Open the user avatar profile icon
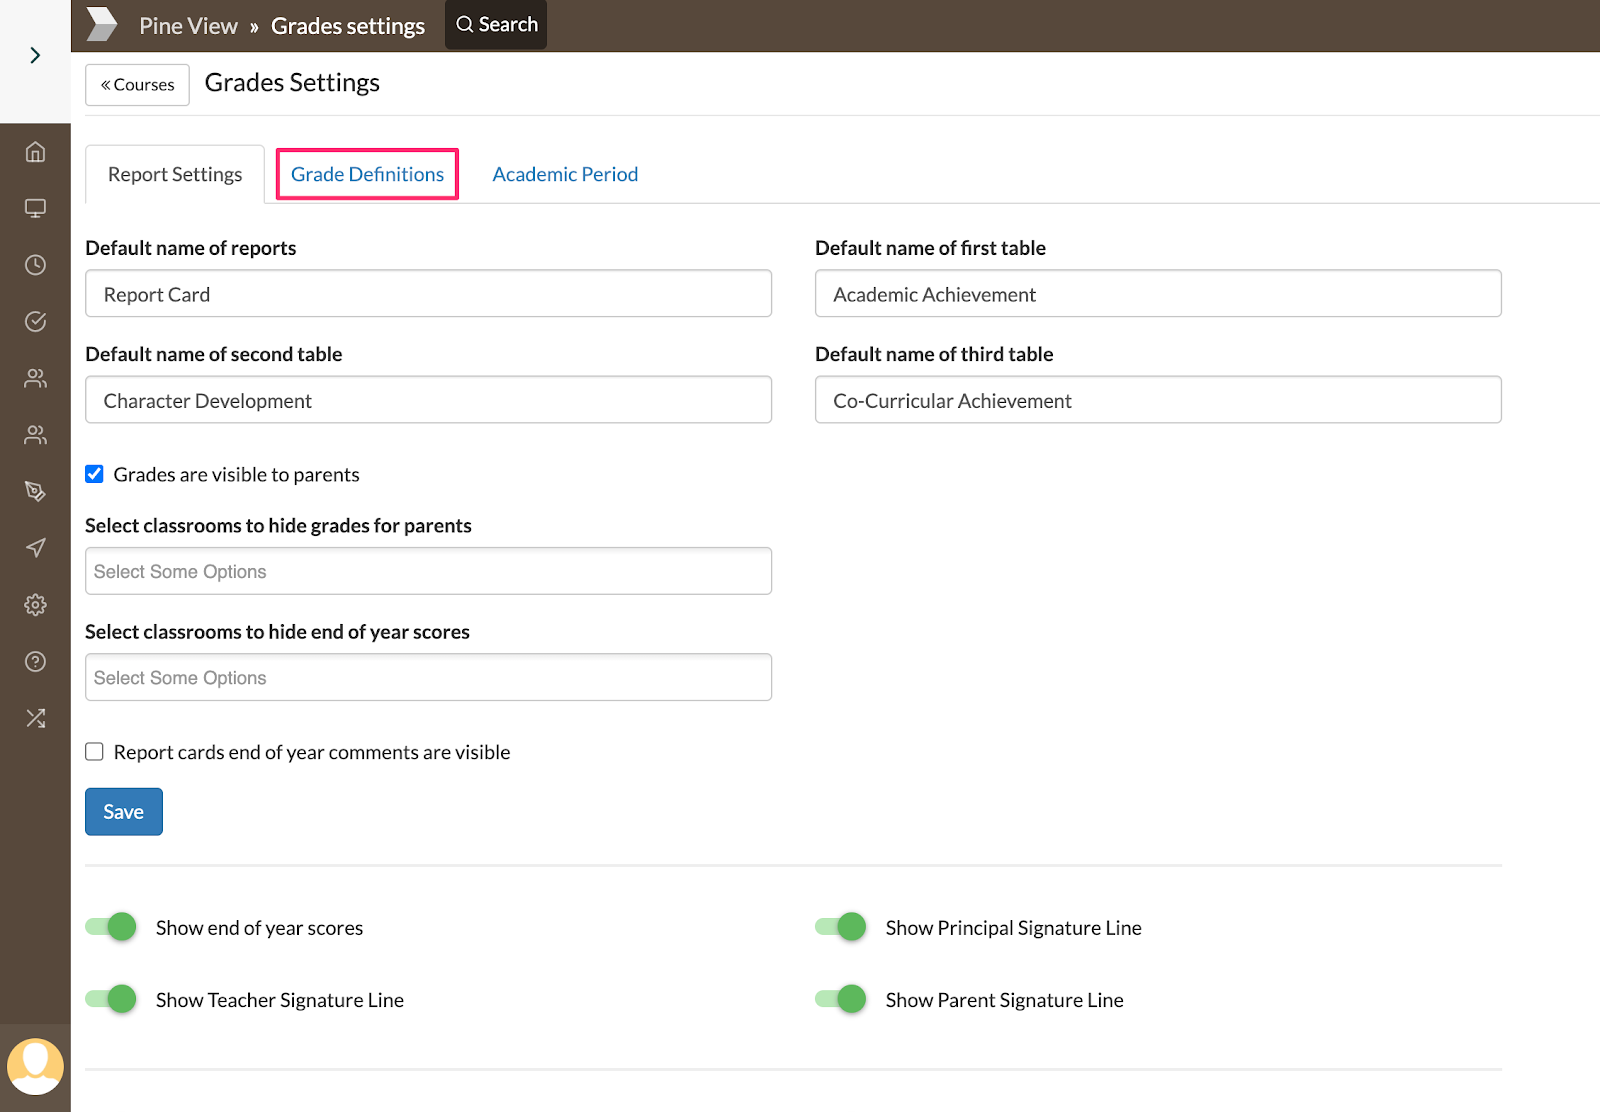The width and height of the screenshot is (1600, 1112). pos(35,1067)
